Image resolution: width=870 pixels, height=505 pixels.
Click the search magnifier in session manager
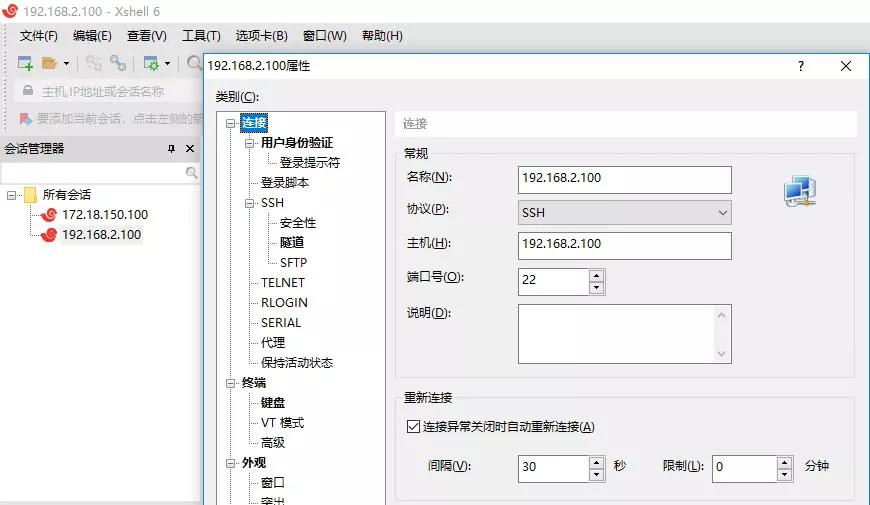click(x=191, y=173)
